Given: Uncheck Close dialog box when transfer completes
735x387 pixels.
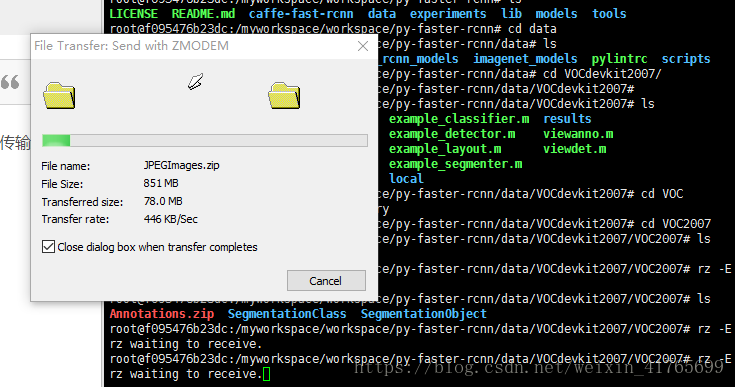Looking at the screenshot, I should [48, 246].
